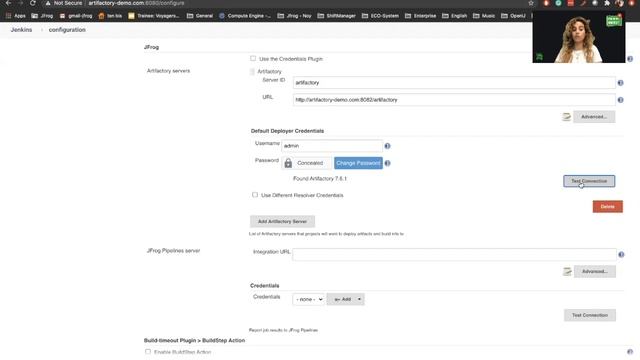Open the Jfrog - Noy bookmark folder
640x360 pixels.
pyautogui.click(x=294, y=16)
